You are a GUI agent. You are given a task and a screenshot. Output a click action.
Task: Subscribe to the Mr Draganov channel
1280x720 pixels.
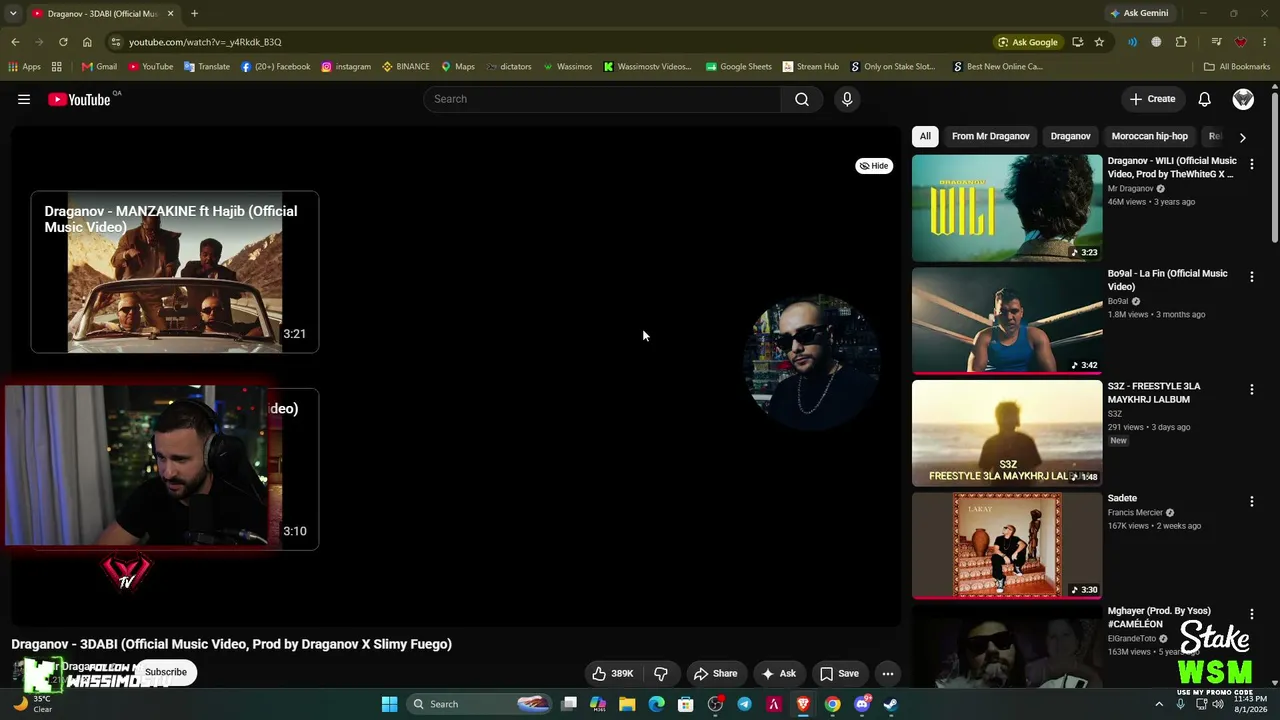pyautogui.click(x=166, y=672)
